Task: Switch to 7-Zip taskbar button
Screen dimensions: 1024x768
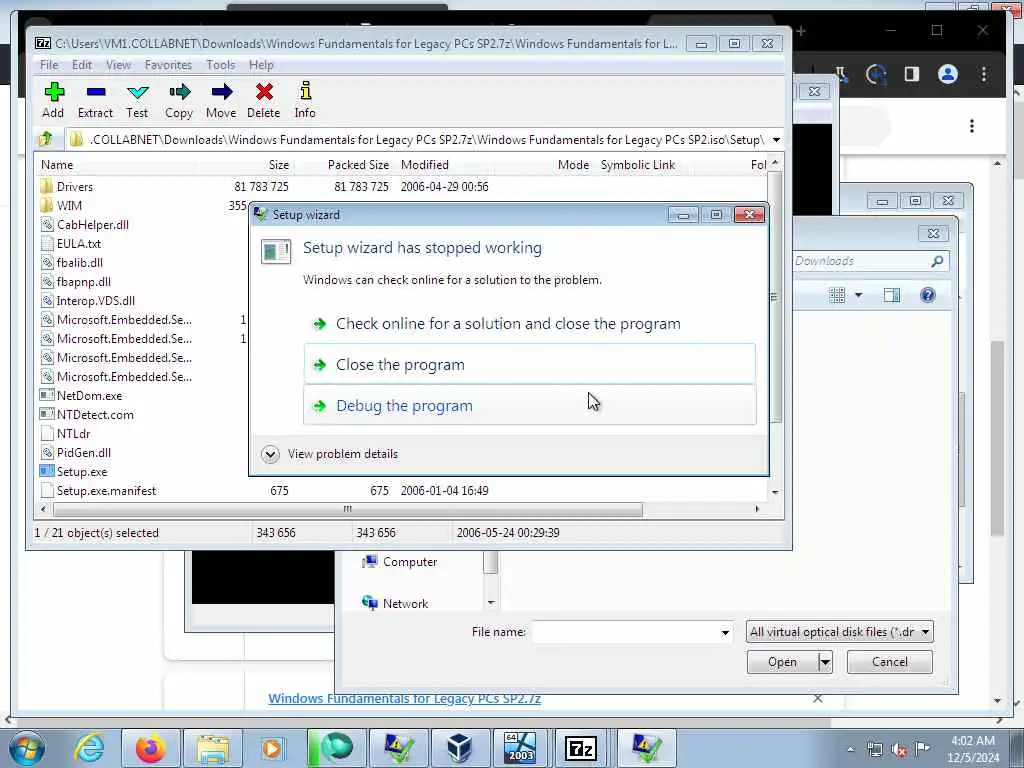Action: point(581,748)
